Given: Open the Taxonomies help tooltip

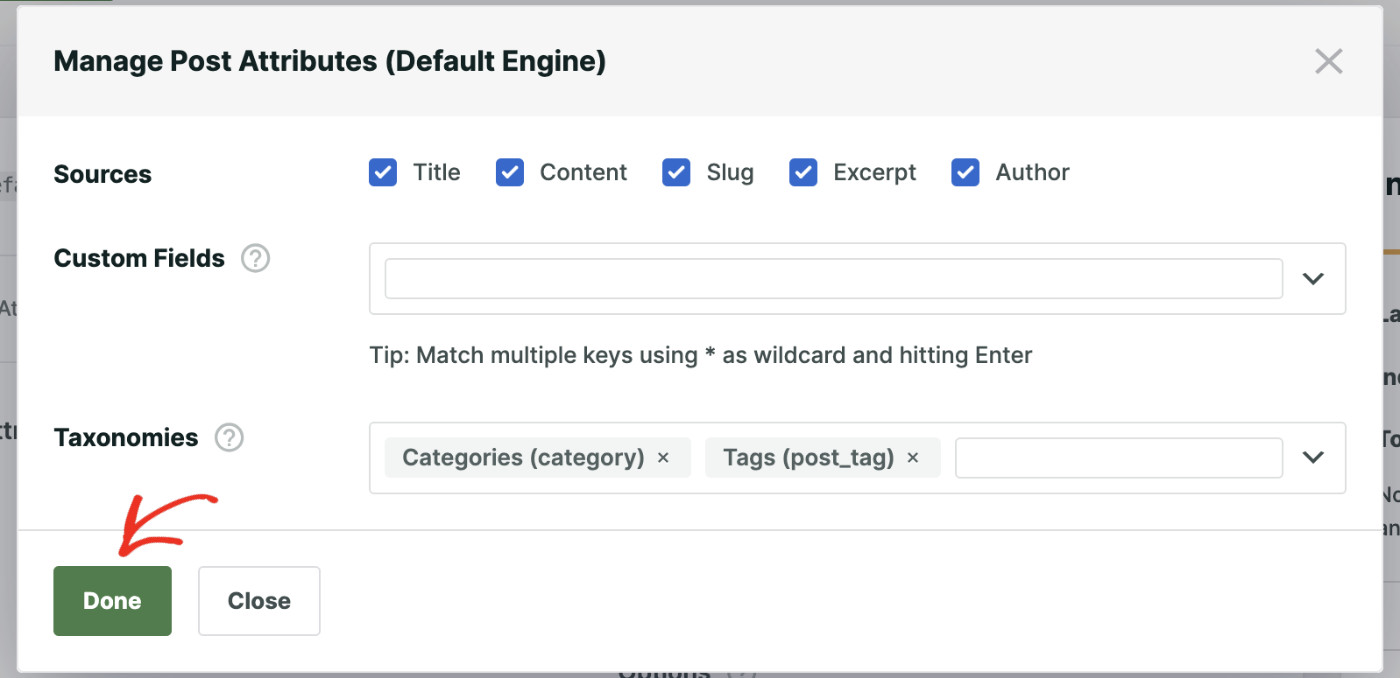Looking at the screenshot, I should click(x=228, y=437).
